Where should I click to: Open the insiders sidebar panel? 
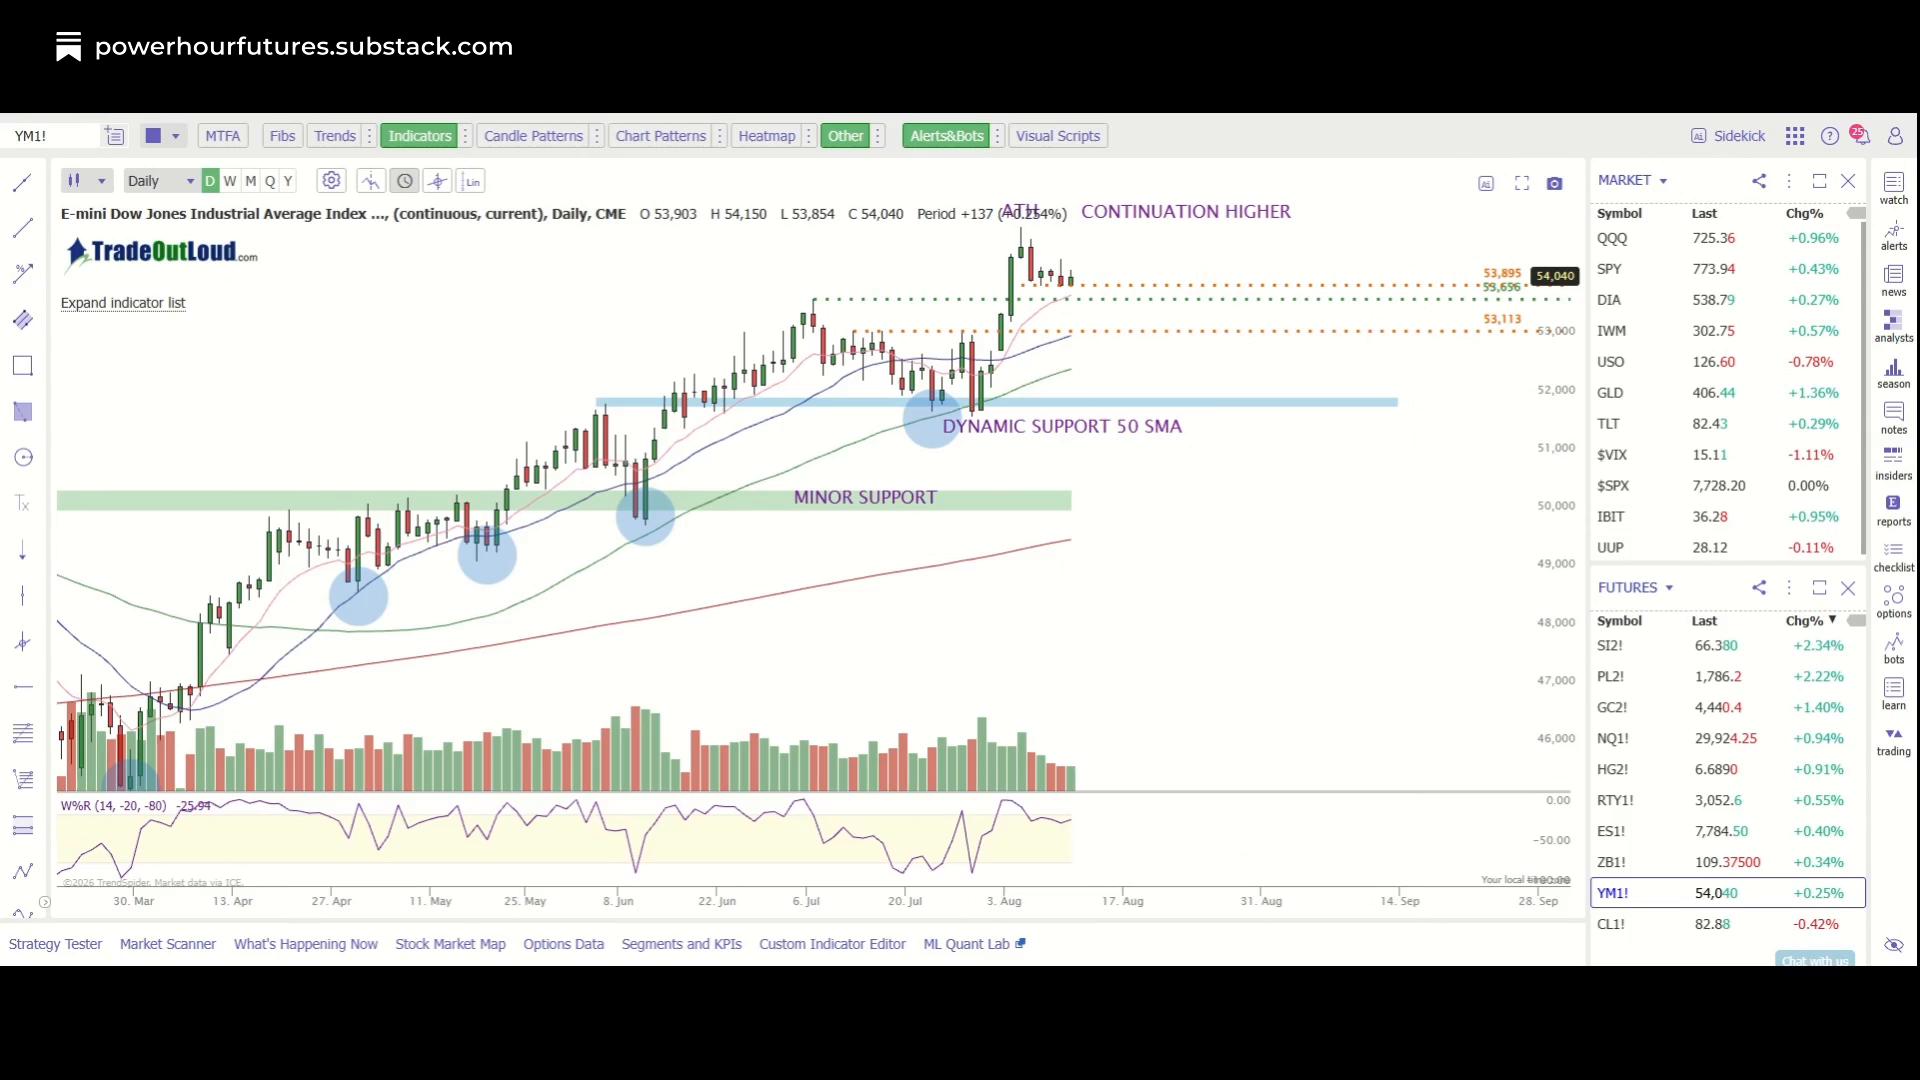tap(1894, 465)
